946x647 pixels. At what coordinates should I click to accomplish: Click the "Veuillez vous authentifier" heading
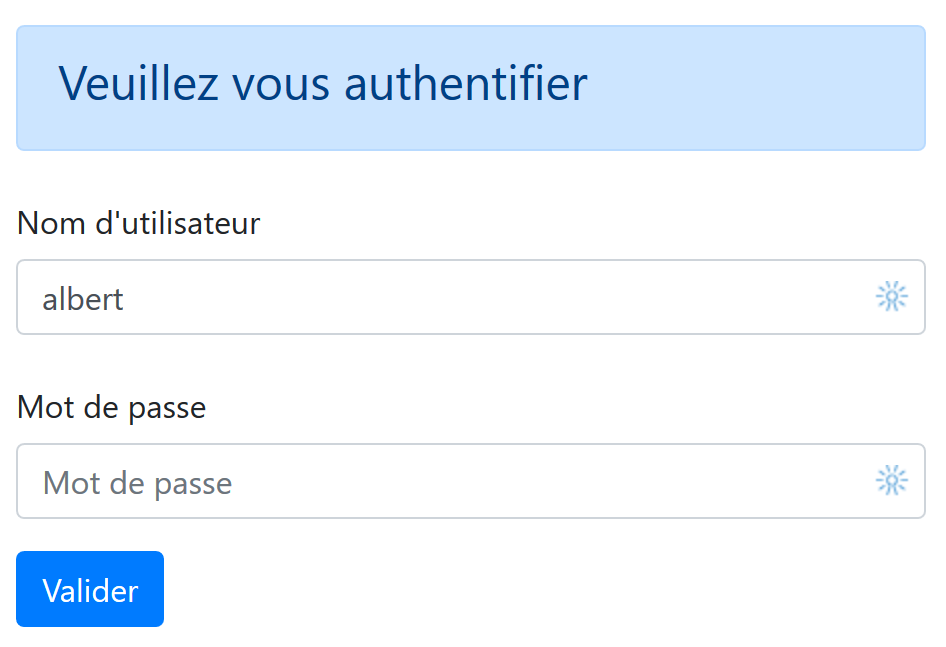(x=322, y=84)
